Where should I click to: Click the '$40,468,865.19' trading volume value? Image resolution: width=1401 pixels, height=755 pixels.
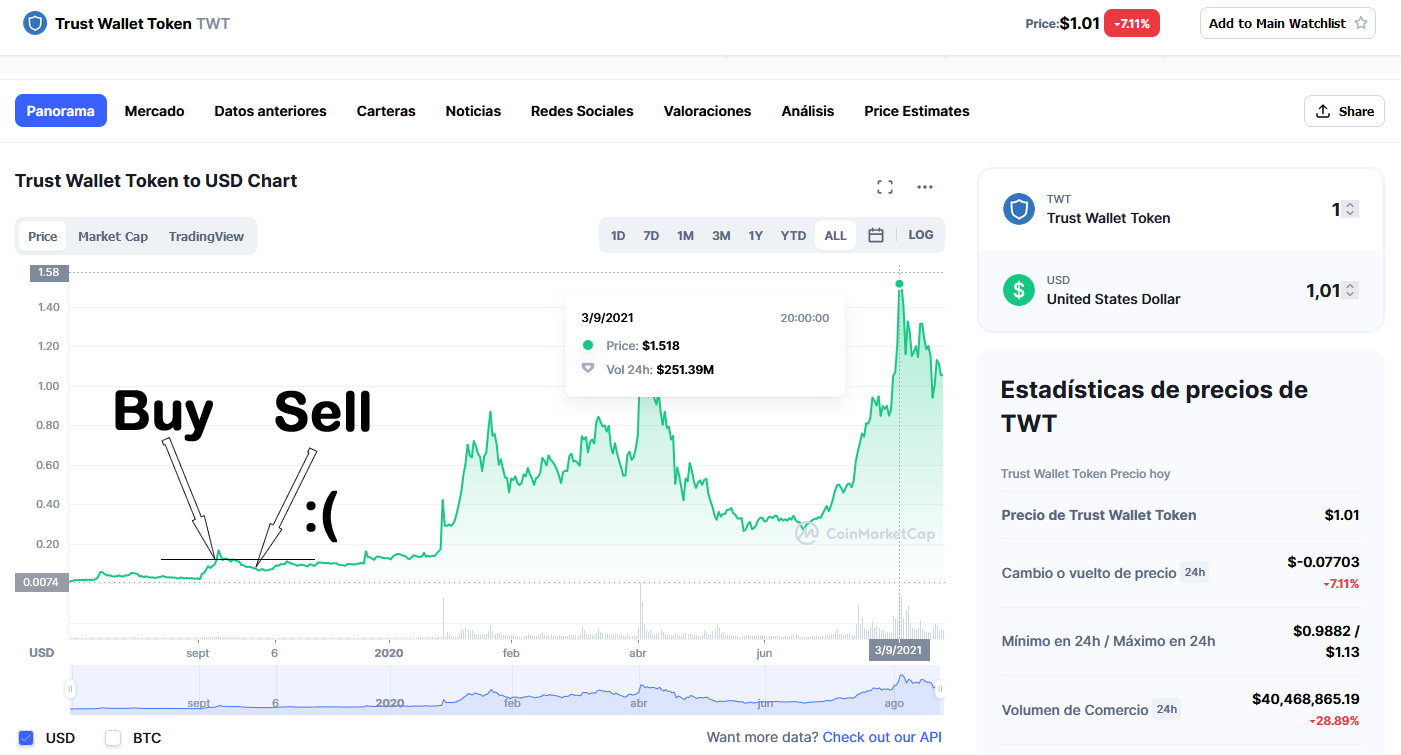(x=1306, y=699)
